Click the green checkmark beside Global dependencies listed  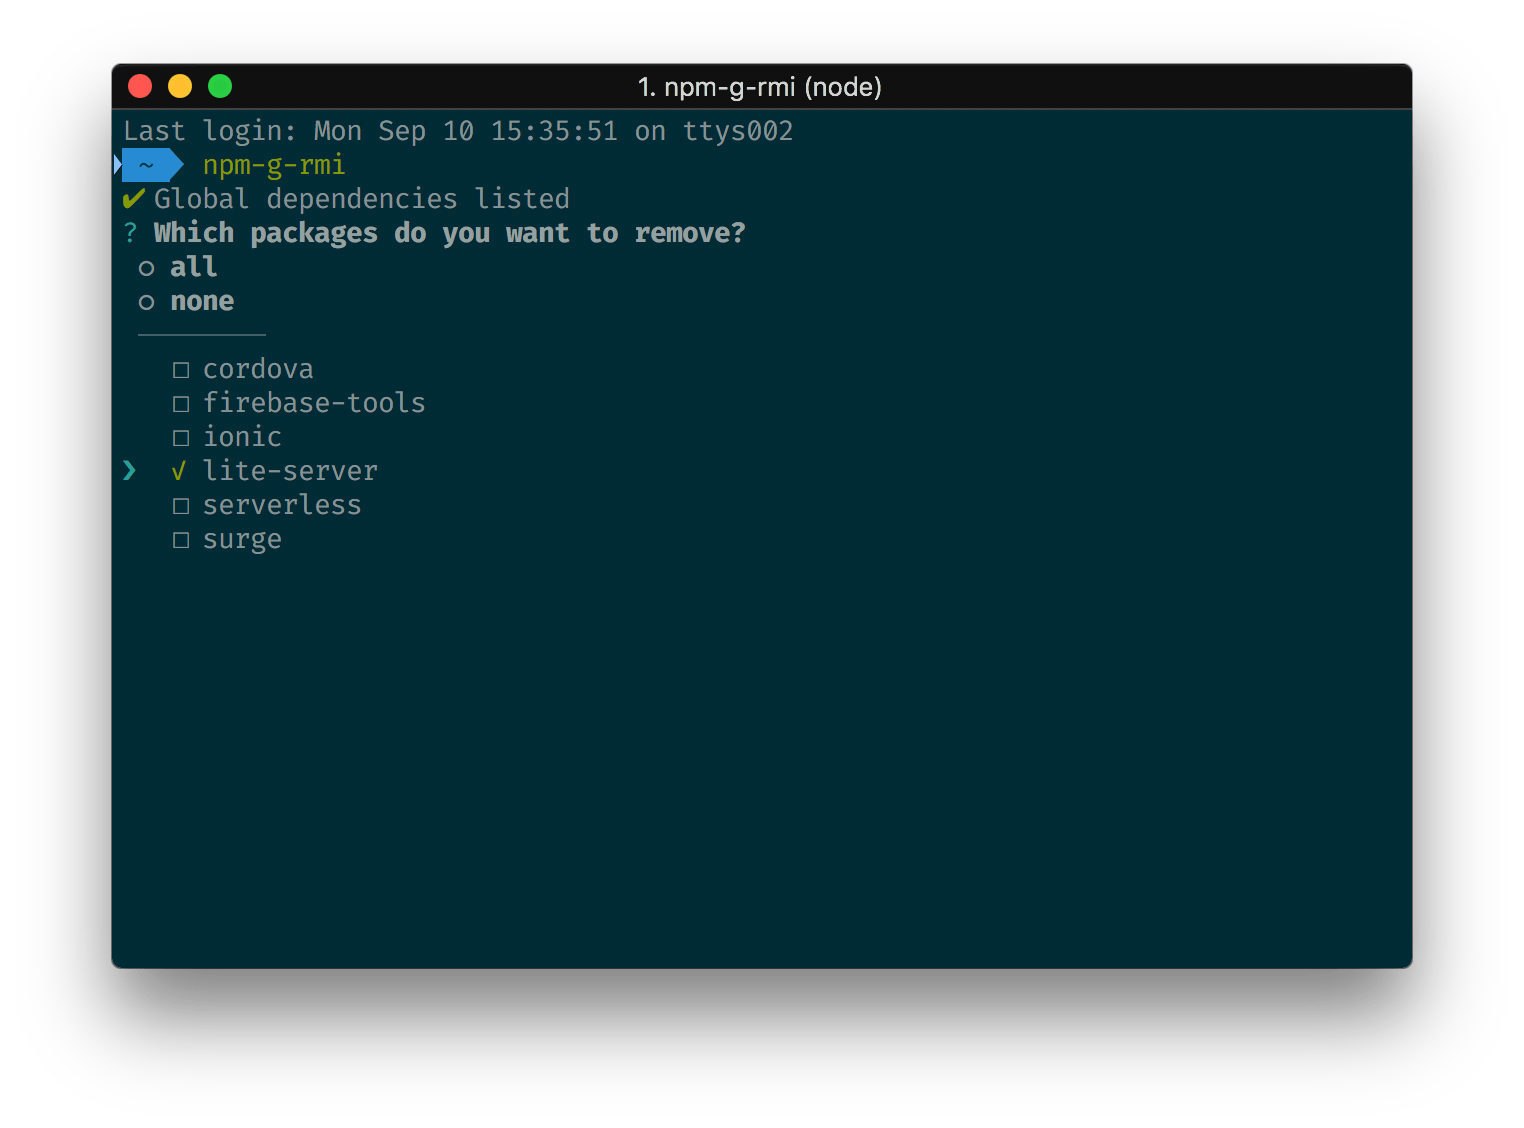(133, 198)
